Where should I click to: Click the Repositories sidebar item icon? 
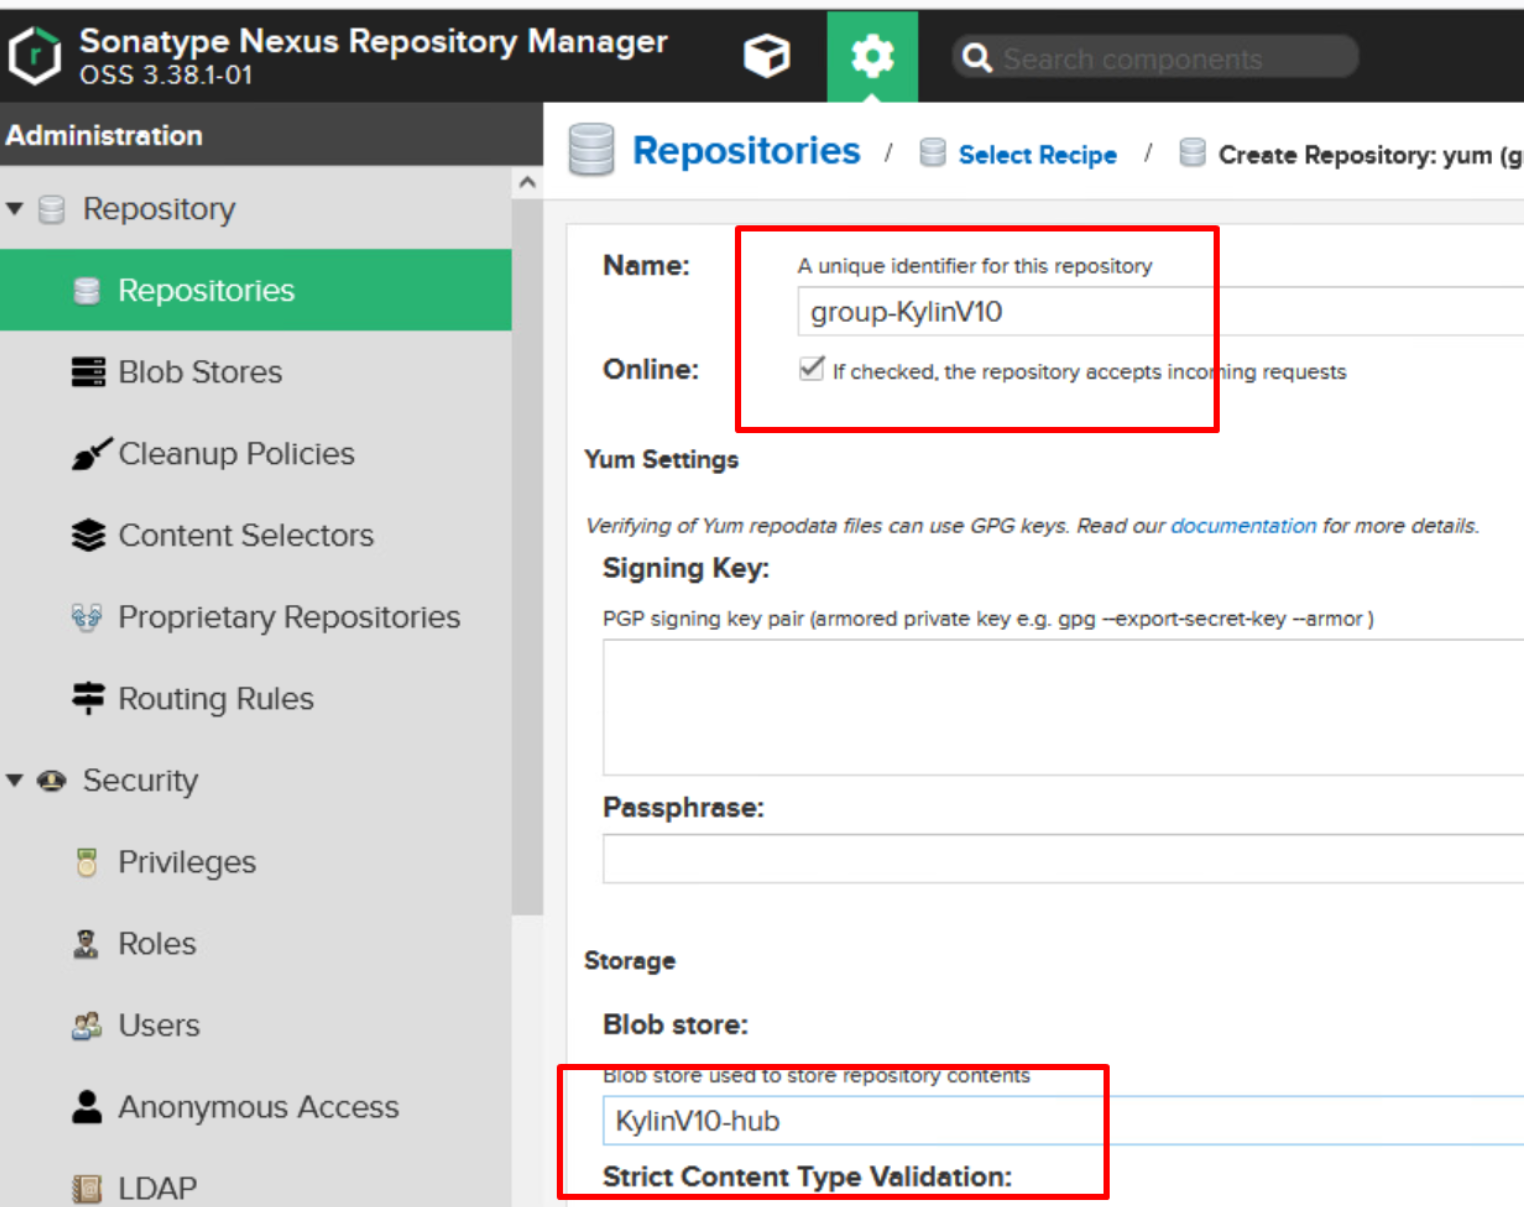[87, 291]
